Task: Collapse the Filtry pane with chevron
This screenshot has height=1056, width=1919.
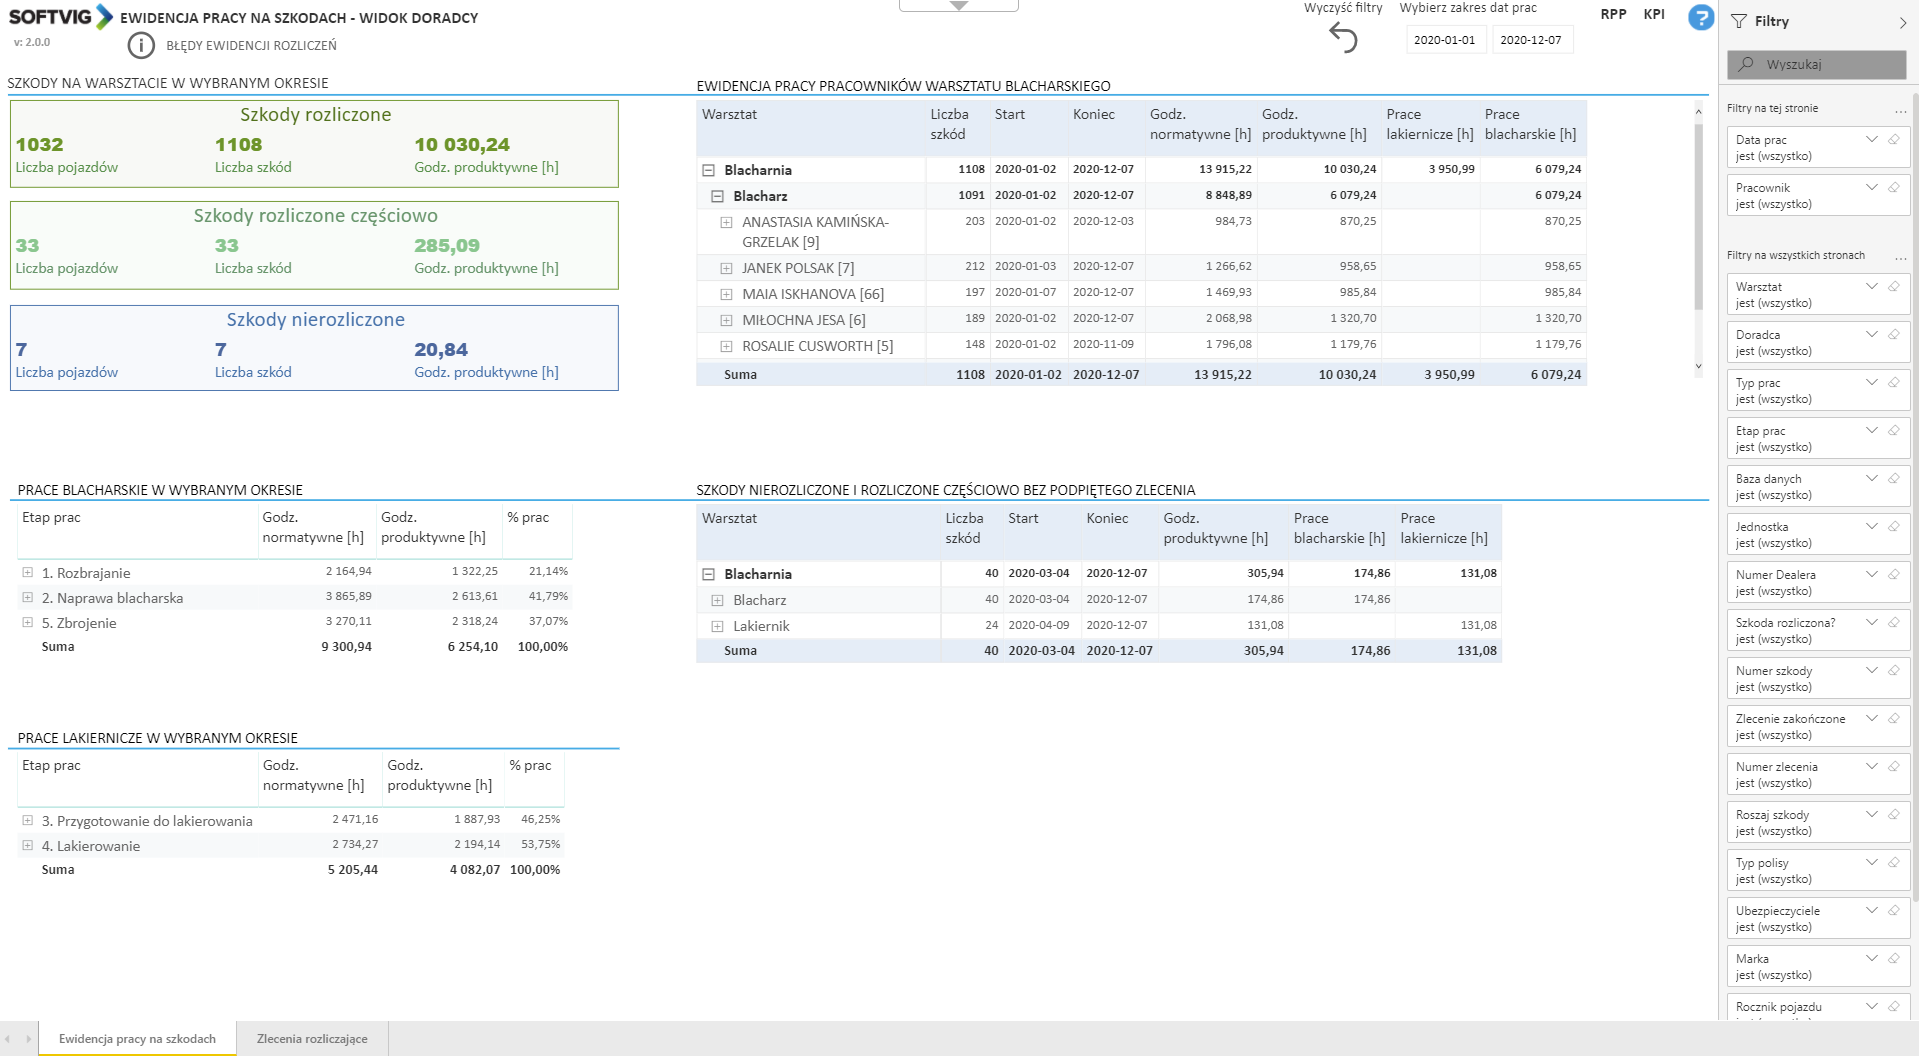Action: (1902, 22)
